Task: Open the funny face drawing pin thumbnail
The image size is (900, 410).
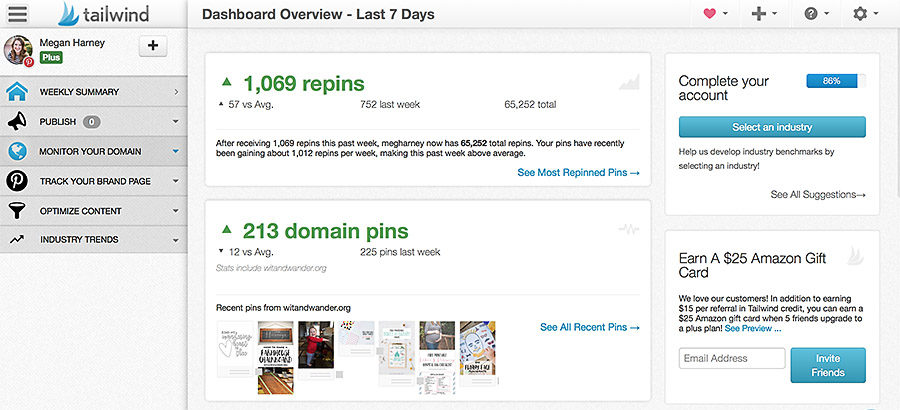Action: (x=478, y=348)
